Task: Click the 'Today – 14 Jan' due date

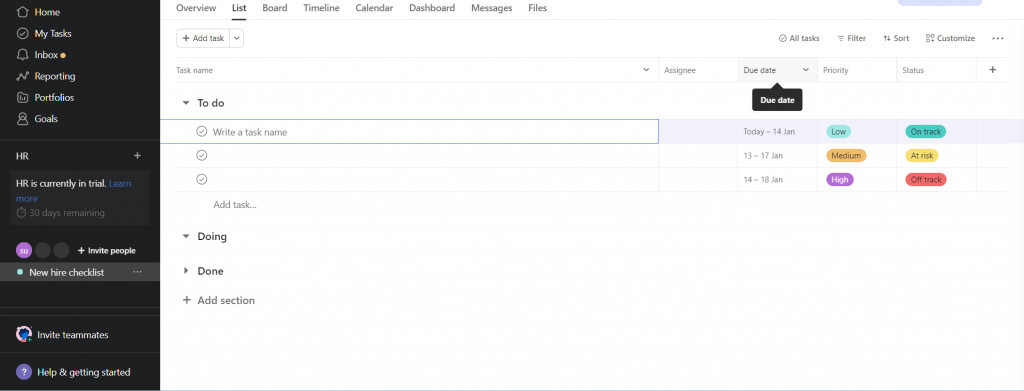Action: coord(769,131)
